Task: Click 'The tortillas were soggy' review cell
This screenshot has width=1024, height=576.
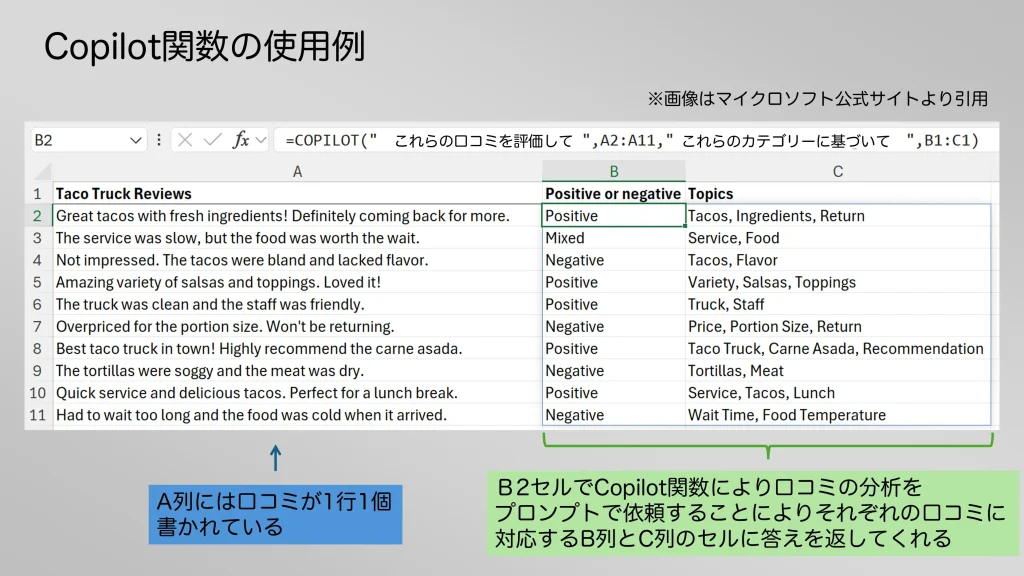Action: tap(297, 371)
